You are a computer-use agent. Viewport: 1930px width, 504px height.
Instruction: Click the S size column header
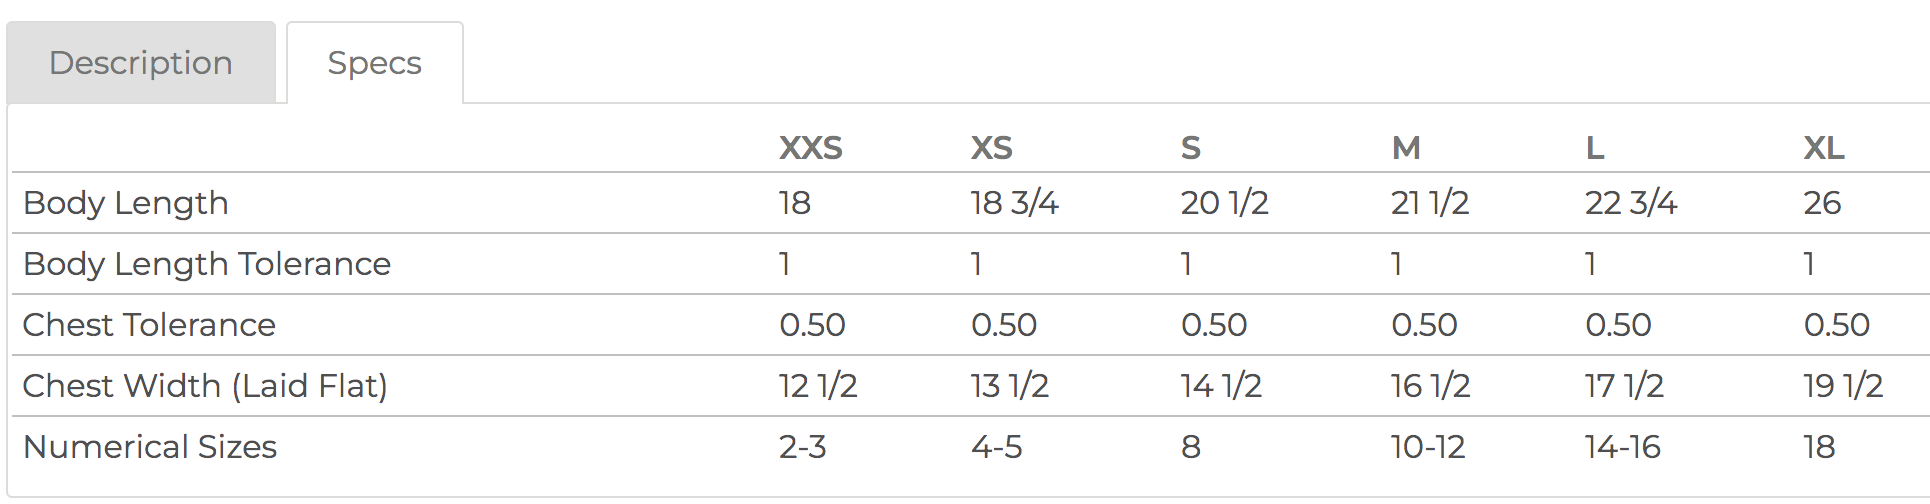1190,148
